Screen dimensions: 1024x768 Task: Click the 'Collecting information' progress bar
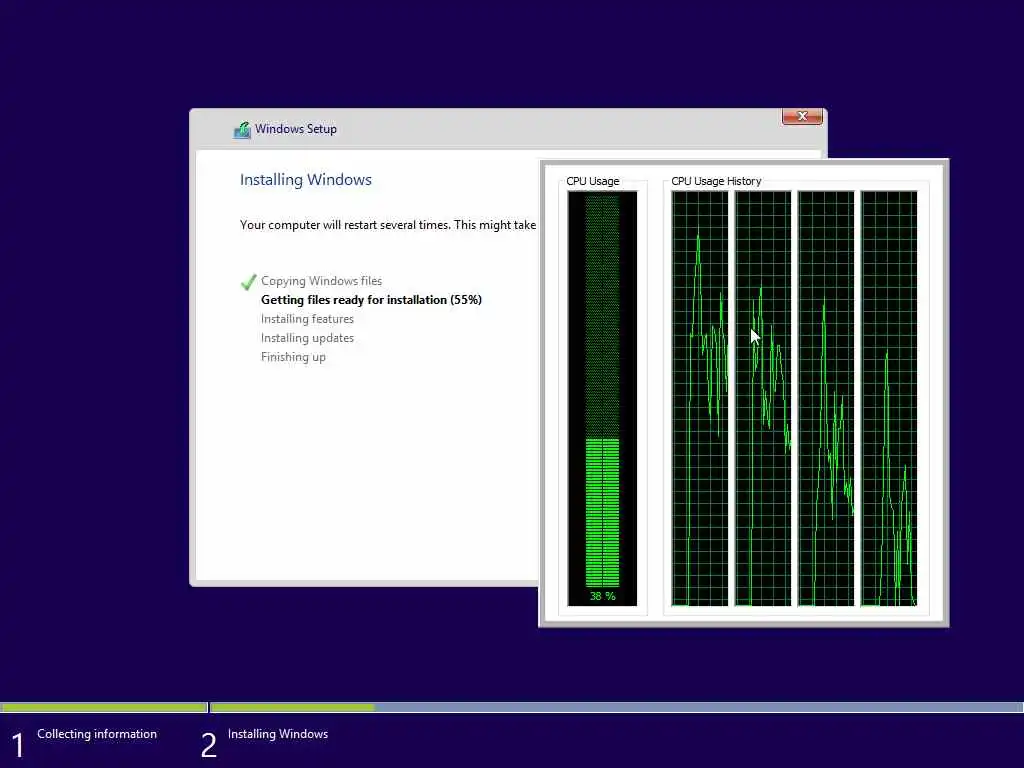104,707
